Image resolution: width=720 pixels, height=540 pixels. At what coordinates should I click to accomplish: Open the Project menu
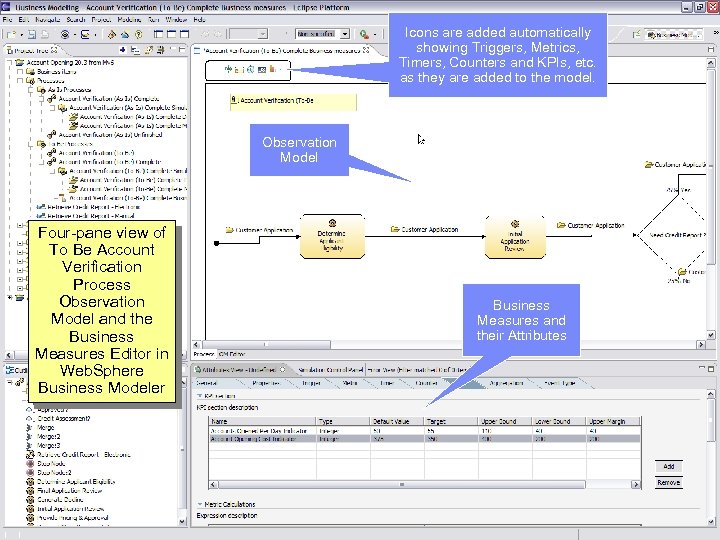(101, 20)
